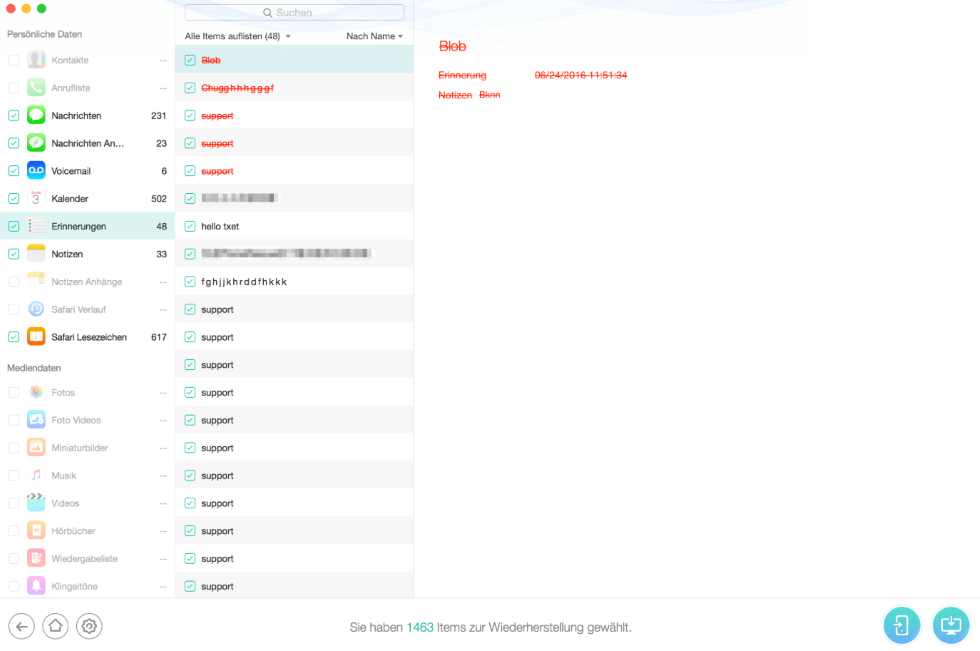The width and height of the screenshot is (980, 651).
Task: Select the Safari Lesezeichen bookmarks icon
Action: (x=36, y=337)
